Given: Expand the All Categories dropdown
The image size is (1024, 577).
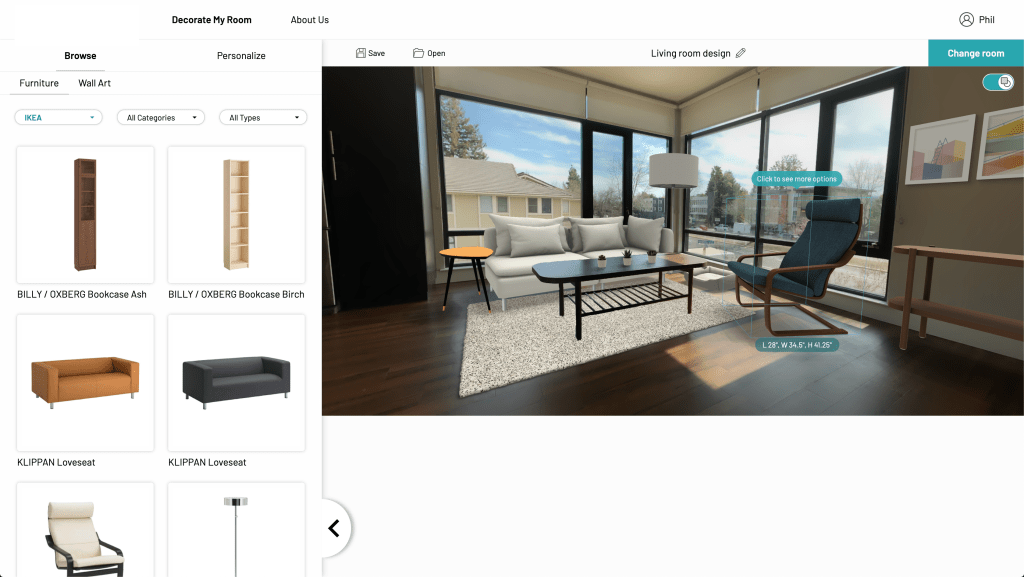Looking at the screenshot, I should [x=160, y=117].
